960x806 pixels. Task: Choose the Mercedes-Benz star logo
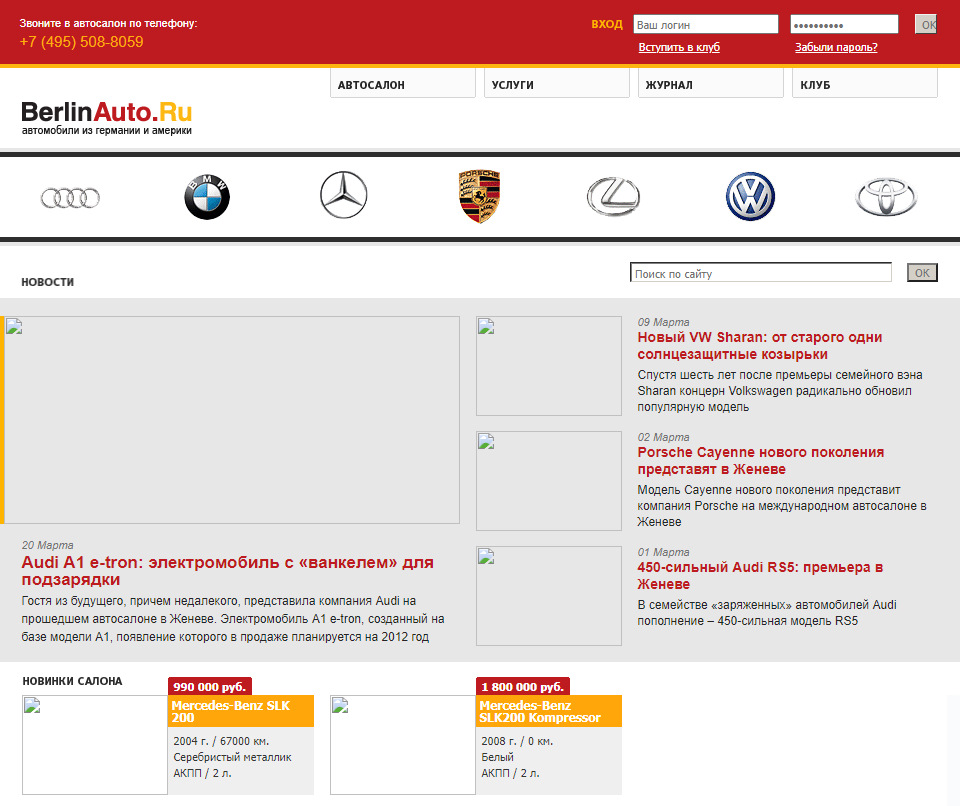pyautogui.click(x=343, y=195)
